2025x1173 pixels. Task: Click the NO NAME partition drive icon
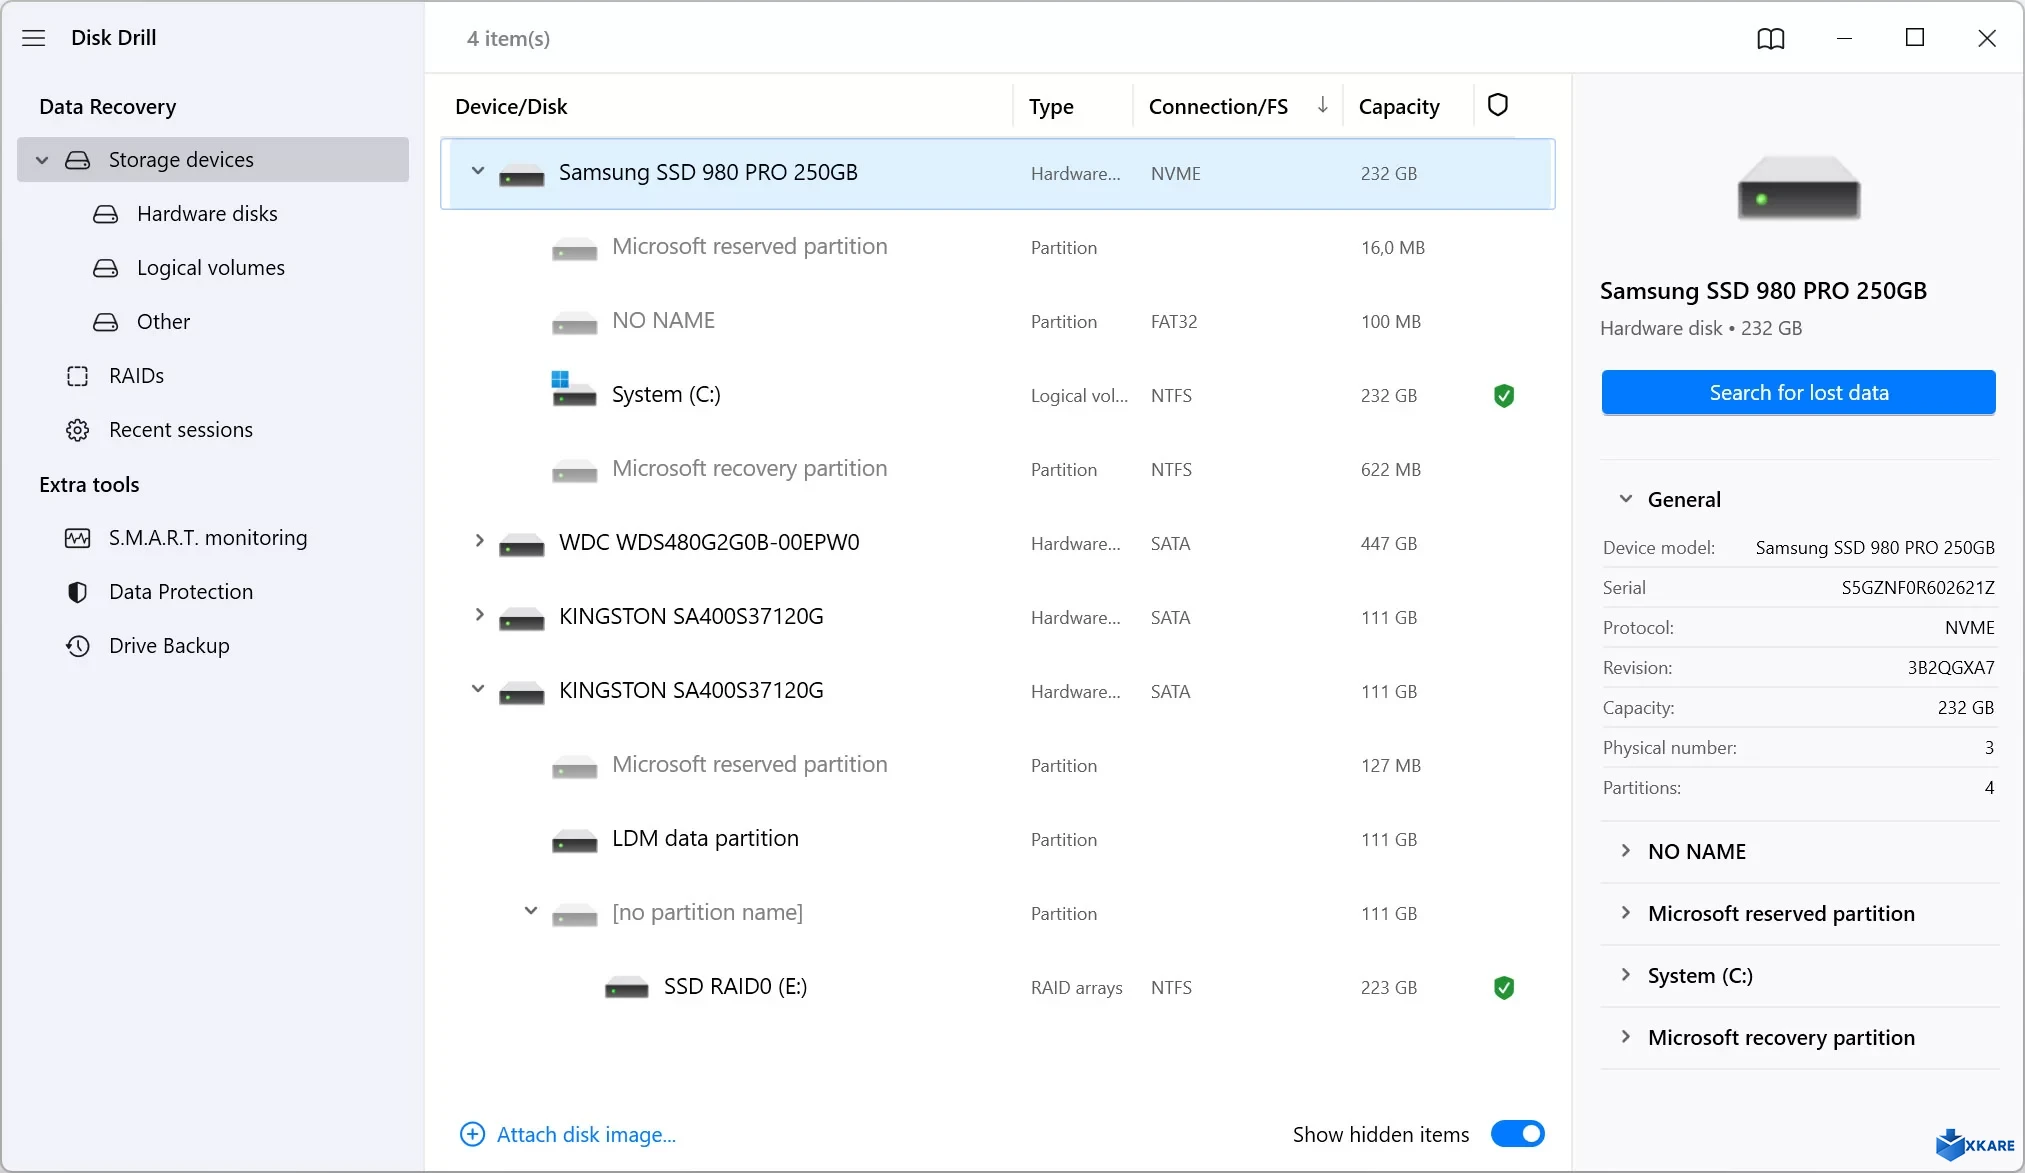[575, 323]
